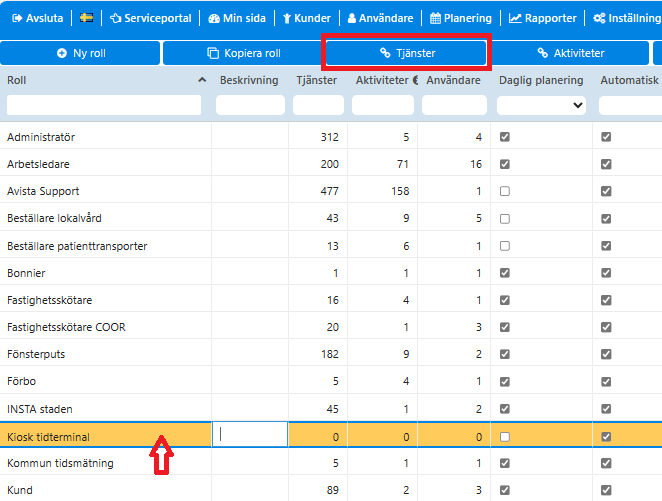The image size is (662, 501).
Task: Go to Min sida
Action: tap(237, 18)
